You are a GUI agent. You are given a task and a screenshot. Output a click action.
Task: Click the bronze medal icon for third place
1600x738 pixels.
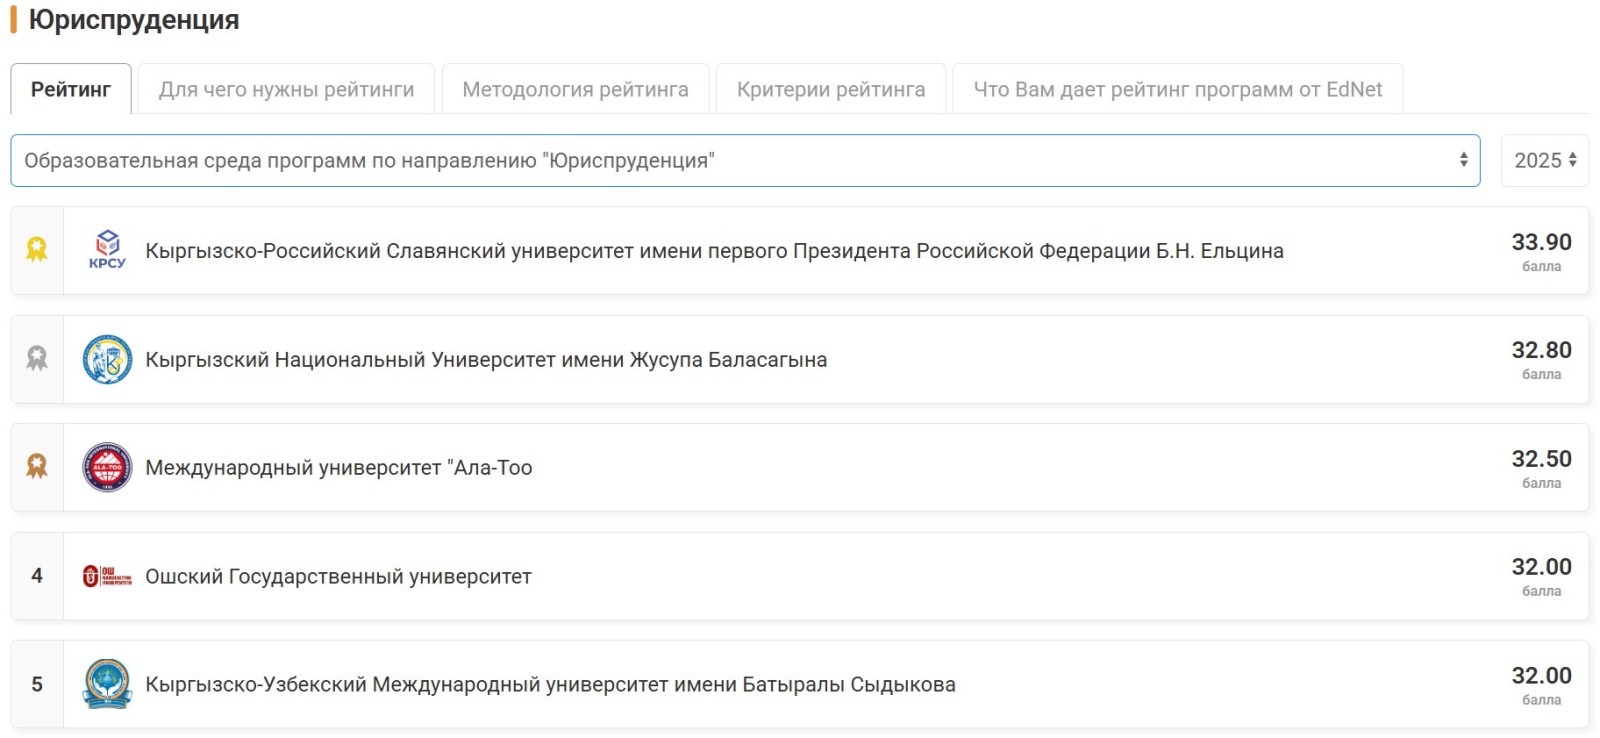(37, 467)
